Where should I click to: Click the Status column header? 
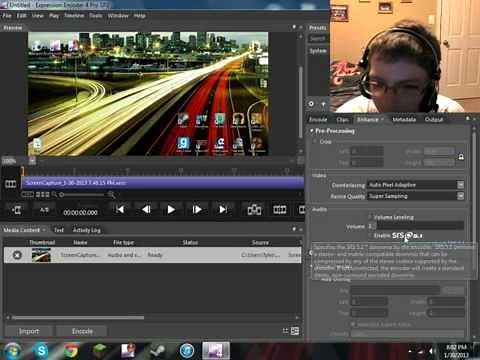[190, 242]
